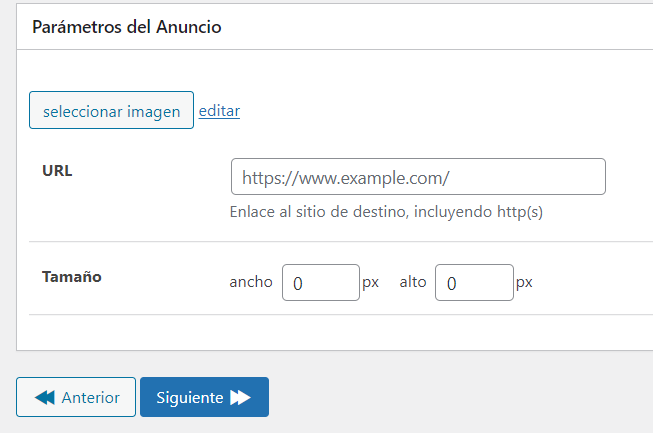Click the 'alto' height input box
This screenshot has width=653, height=433.
click(x=474, y=282)
